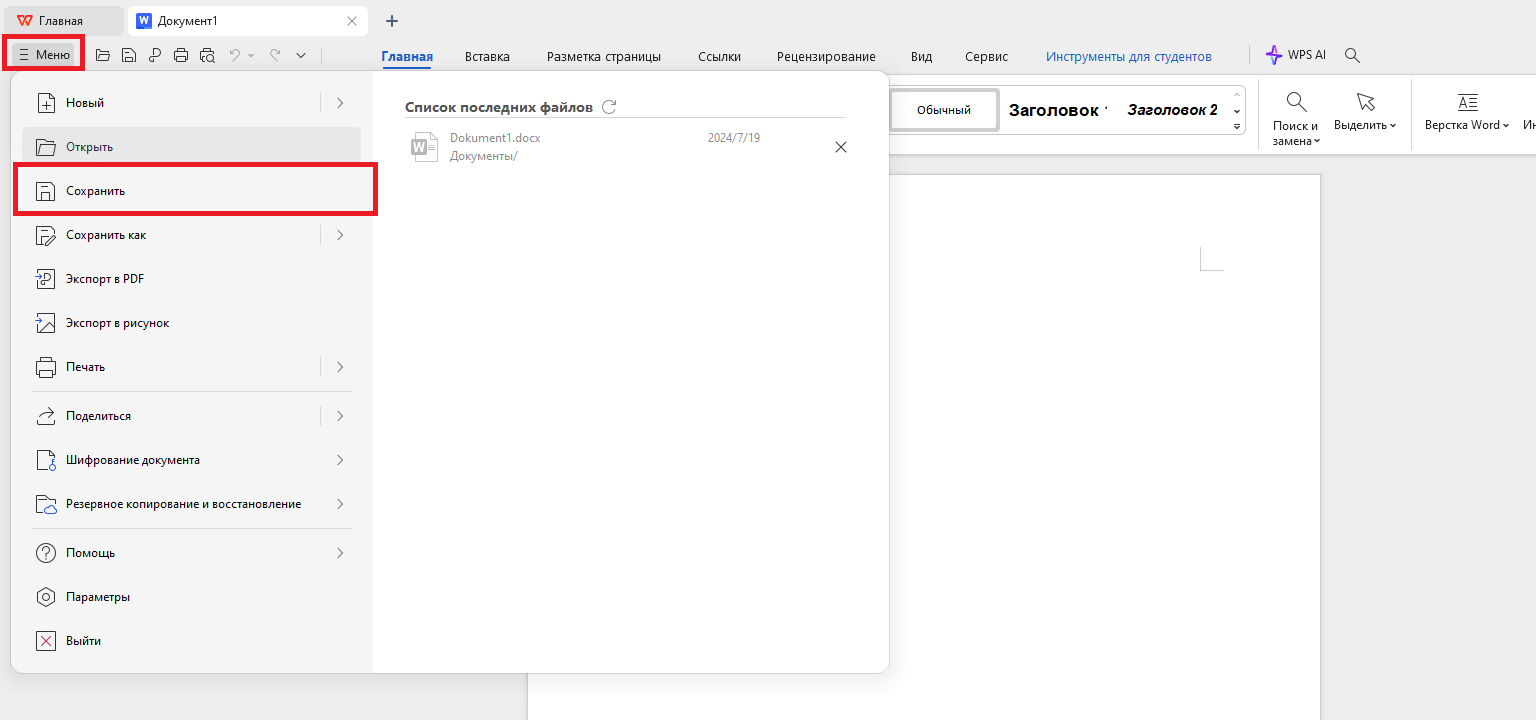Switch to the Вставка ribbon tab
This screenshot has height=720, width=1536.
click(487, 57)
